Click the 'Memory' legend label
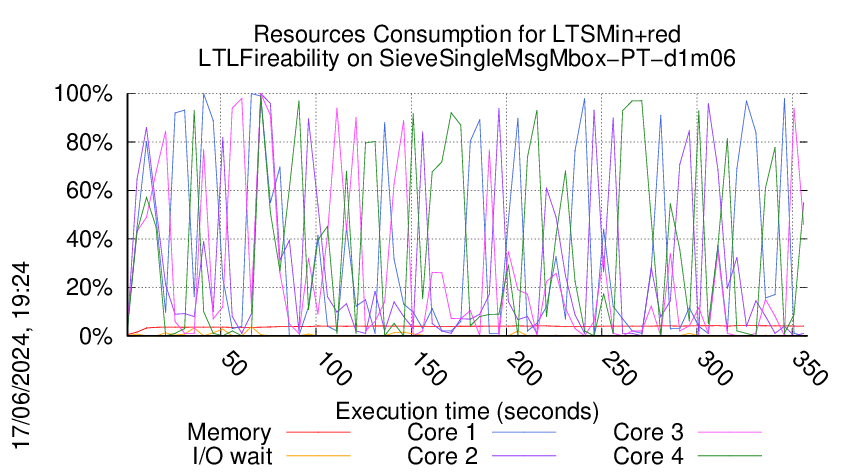Viewport: 850px width, 475px height. 229,433
